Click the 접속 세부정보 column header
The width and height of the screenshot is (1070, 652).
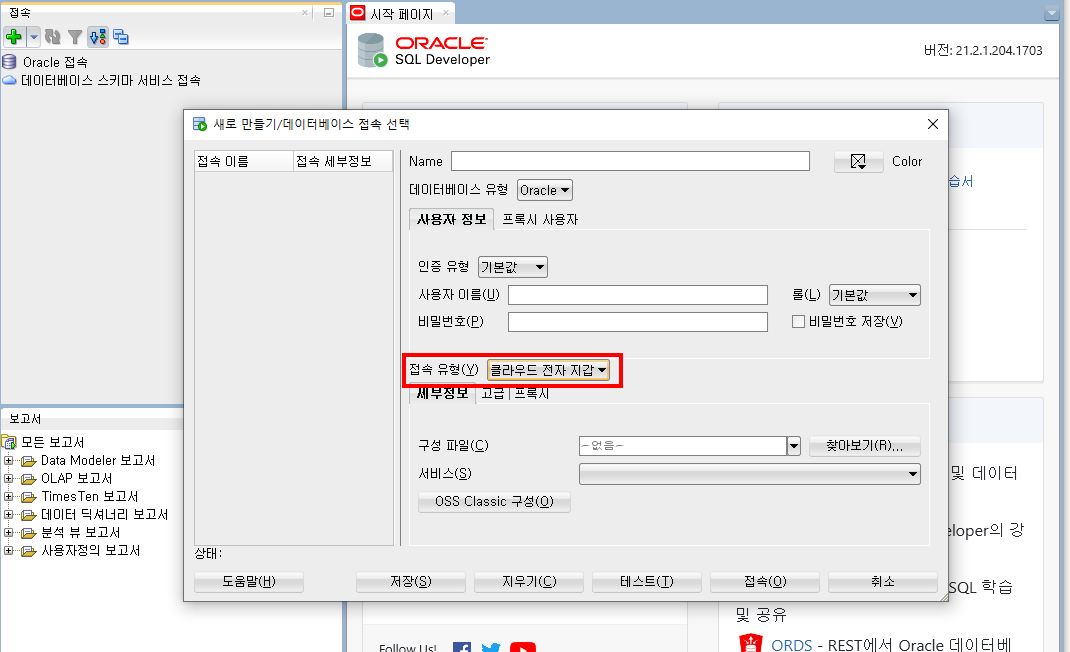343,161
